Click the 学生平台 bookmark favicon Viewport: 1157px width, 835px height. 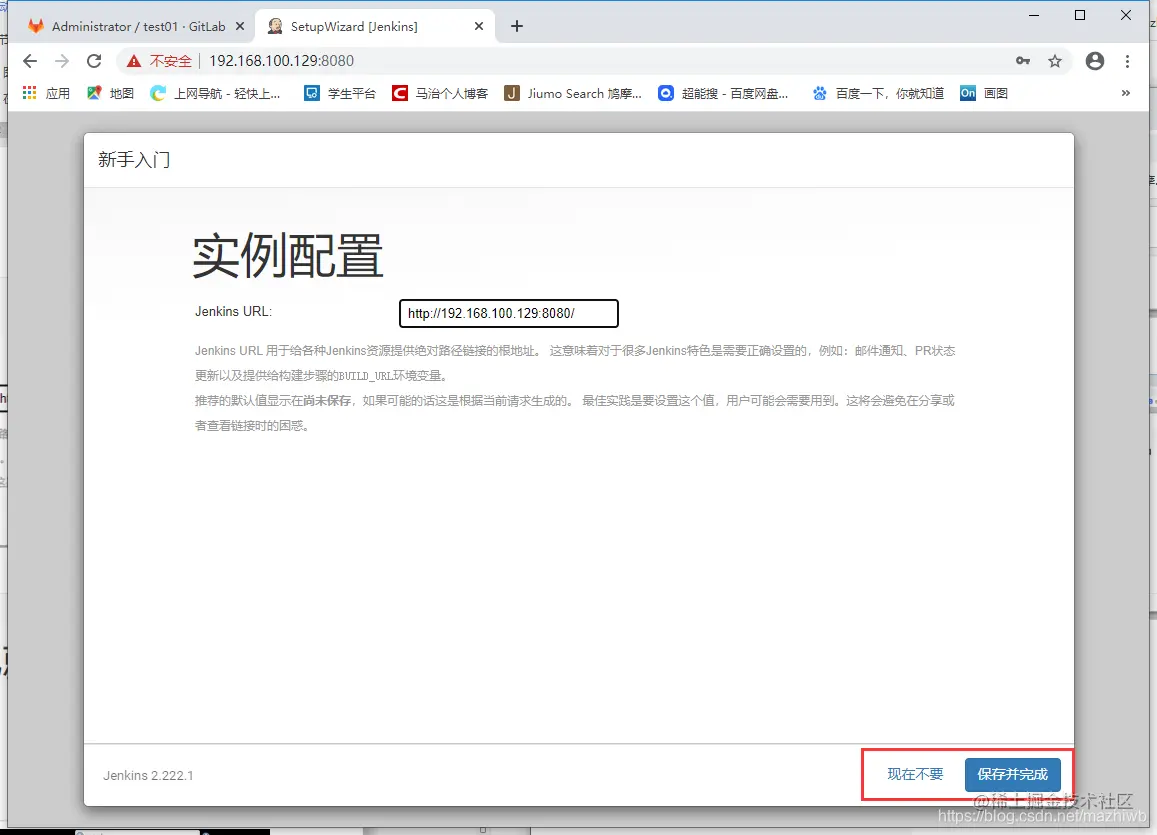coord(311,92)
